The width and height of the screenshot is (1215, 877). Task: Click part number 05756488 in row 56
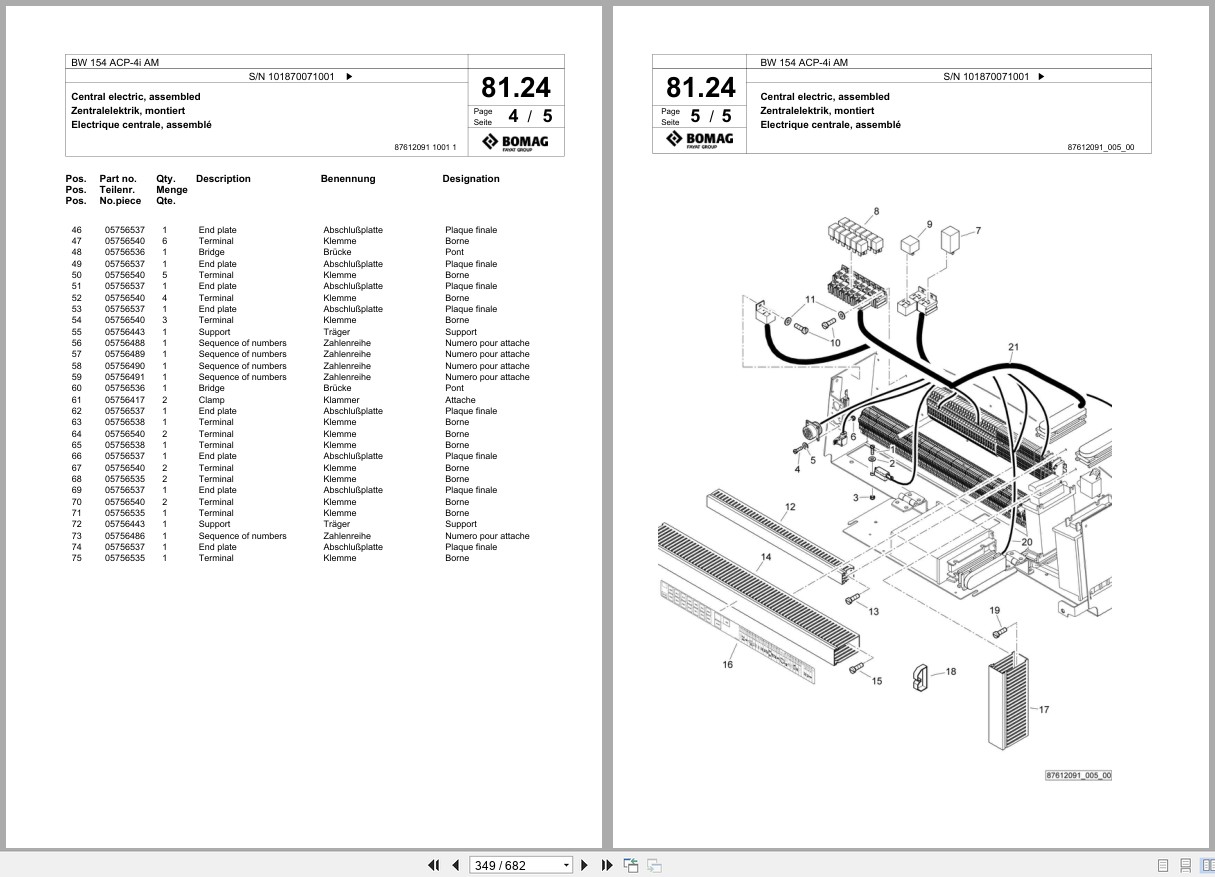click(125, 343)
